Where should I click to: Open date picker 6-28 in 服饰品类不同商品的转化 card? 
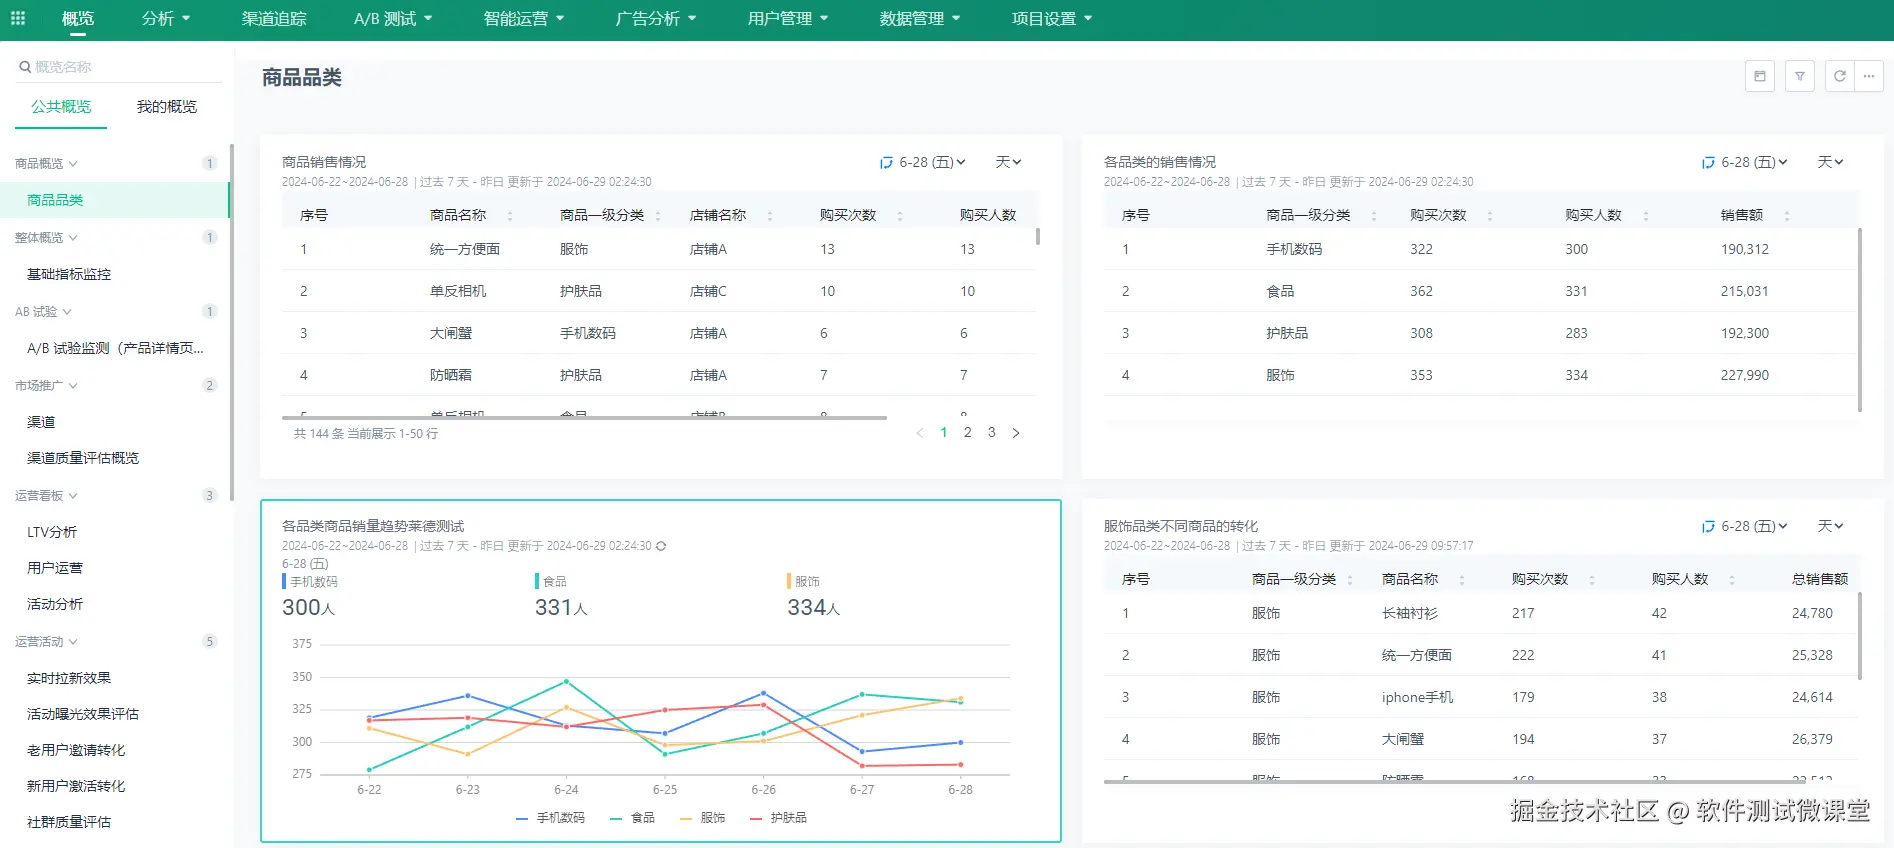pos(1744,526)
